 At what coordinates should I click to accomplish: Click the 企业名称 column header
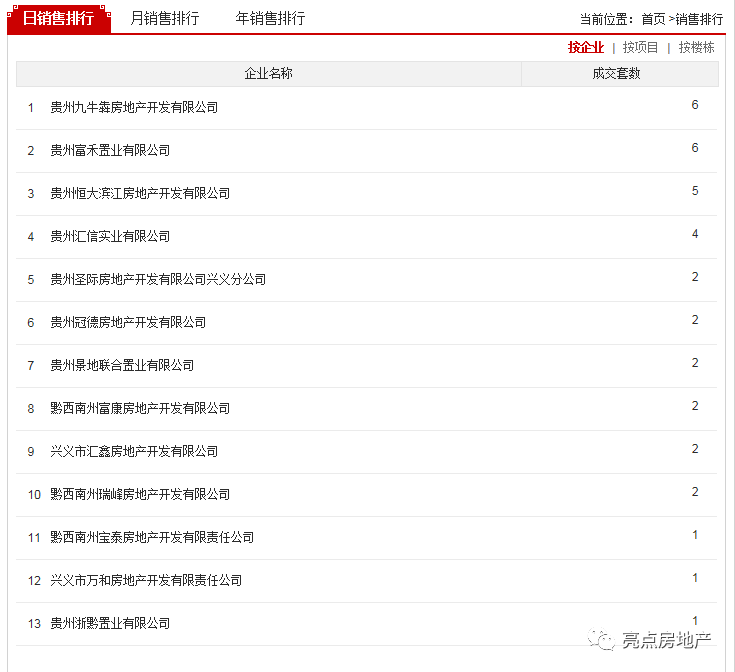pyautogui.click(x=269, y=74)
